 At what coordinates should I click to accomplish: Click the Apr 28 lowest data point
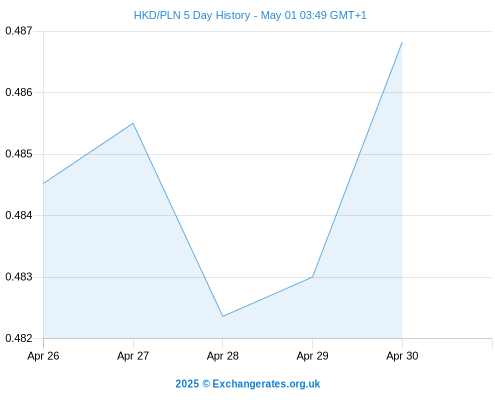click(223, 316)
